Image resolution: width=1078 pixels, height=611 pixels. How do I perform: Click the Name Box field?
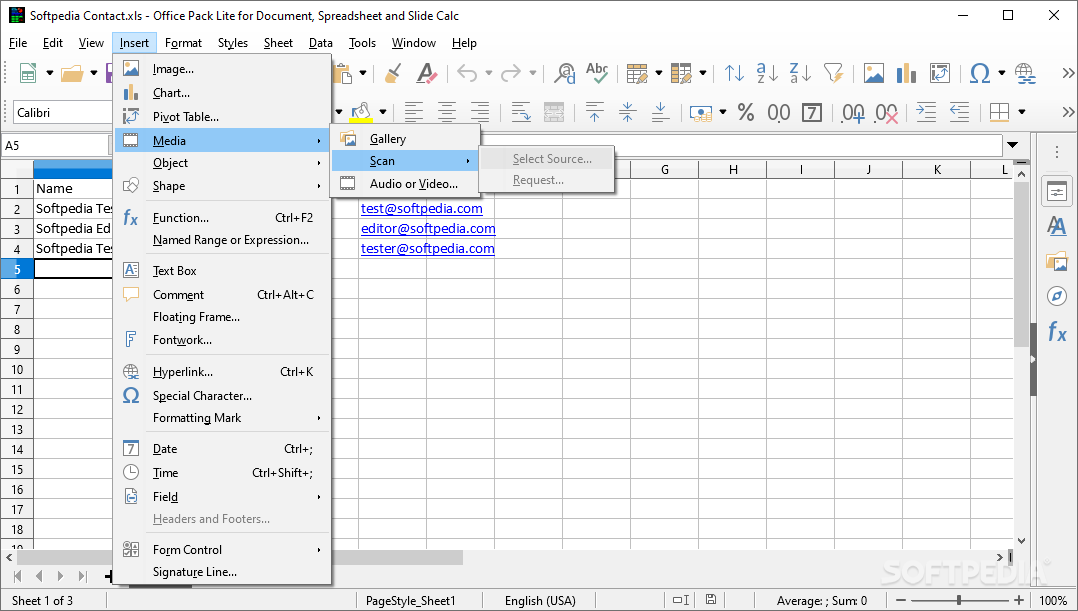(x=56, y=145)
